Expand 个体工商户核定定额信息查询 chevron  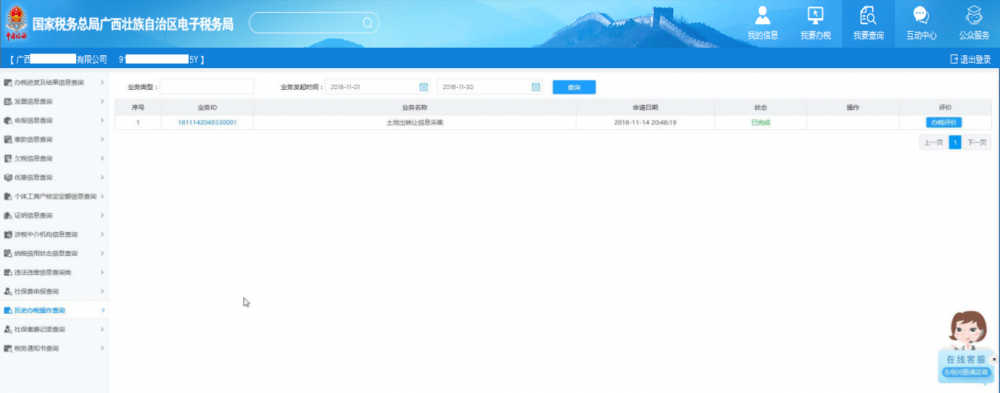(x=103, y=196)
